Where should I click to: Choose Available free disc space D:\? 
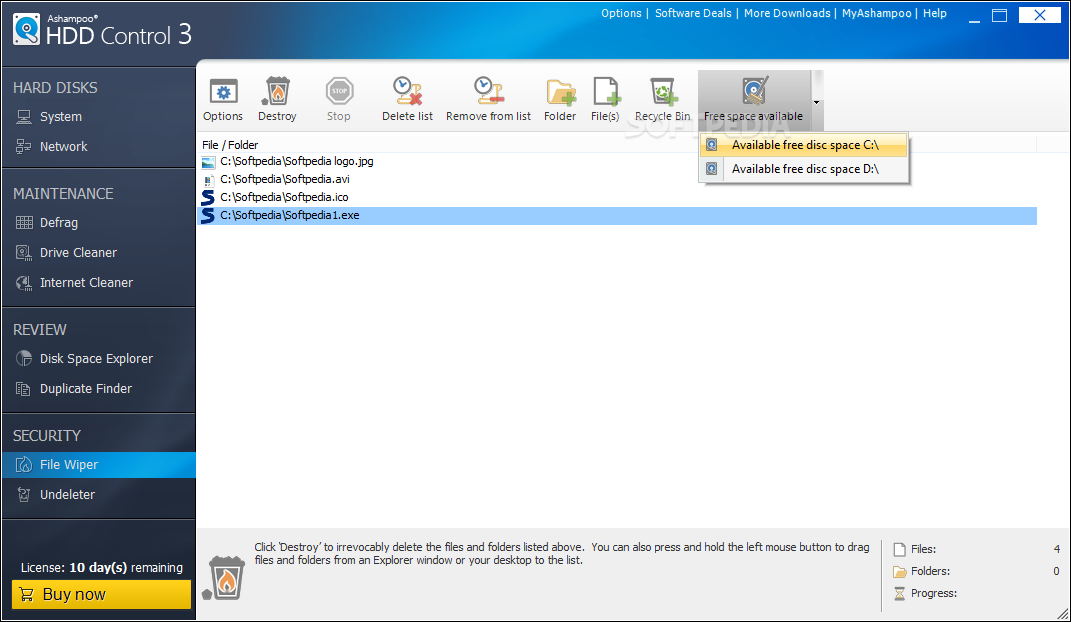click(804, 169)
